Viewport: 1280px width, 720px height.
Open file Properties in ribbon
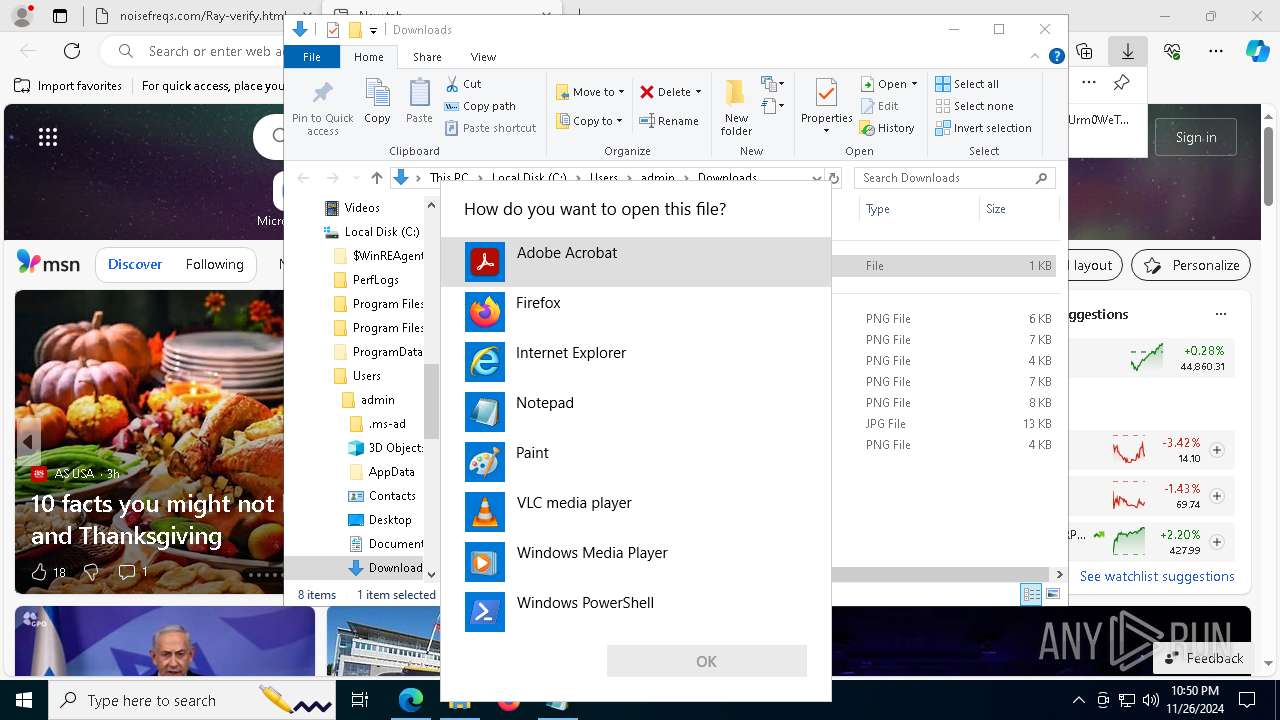(826, 108)
